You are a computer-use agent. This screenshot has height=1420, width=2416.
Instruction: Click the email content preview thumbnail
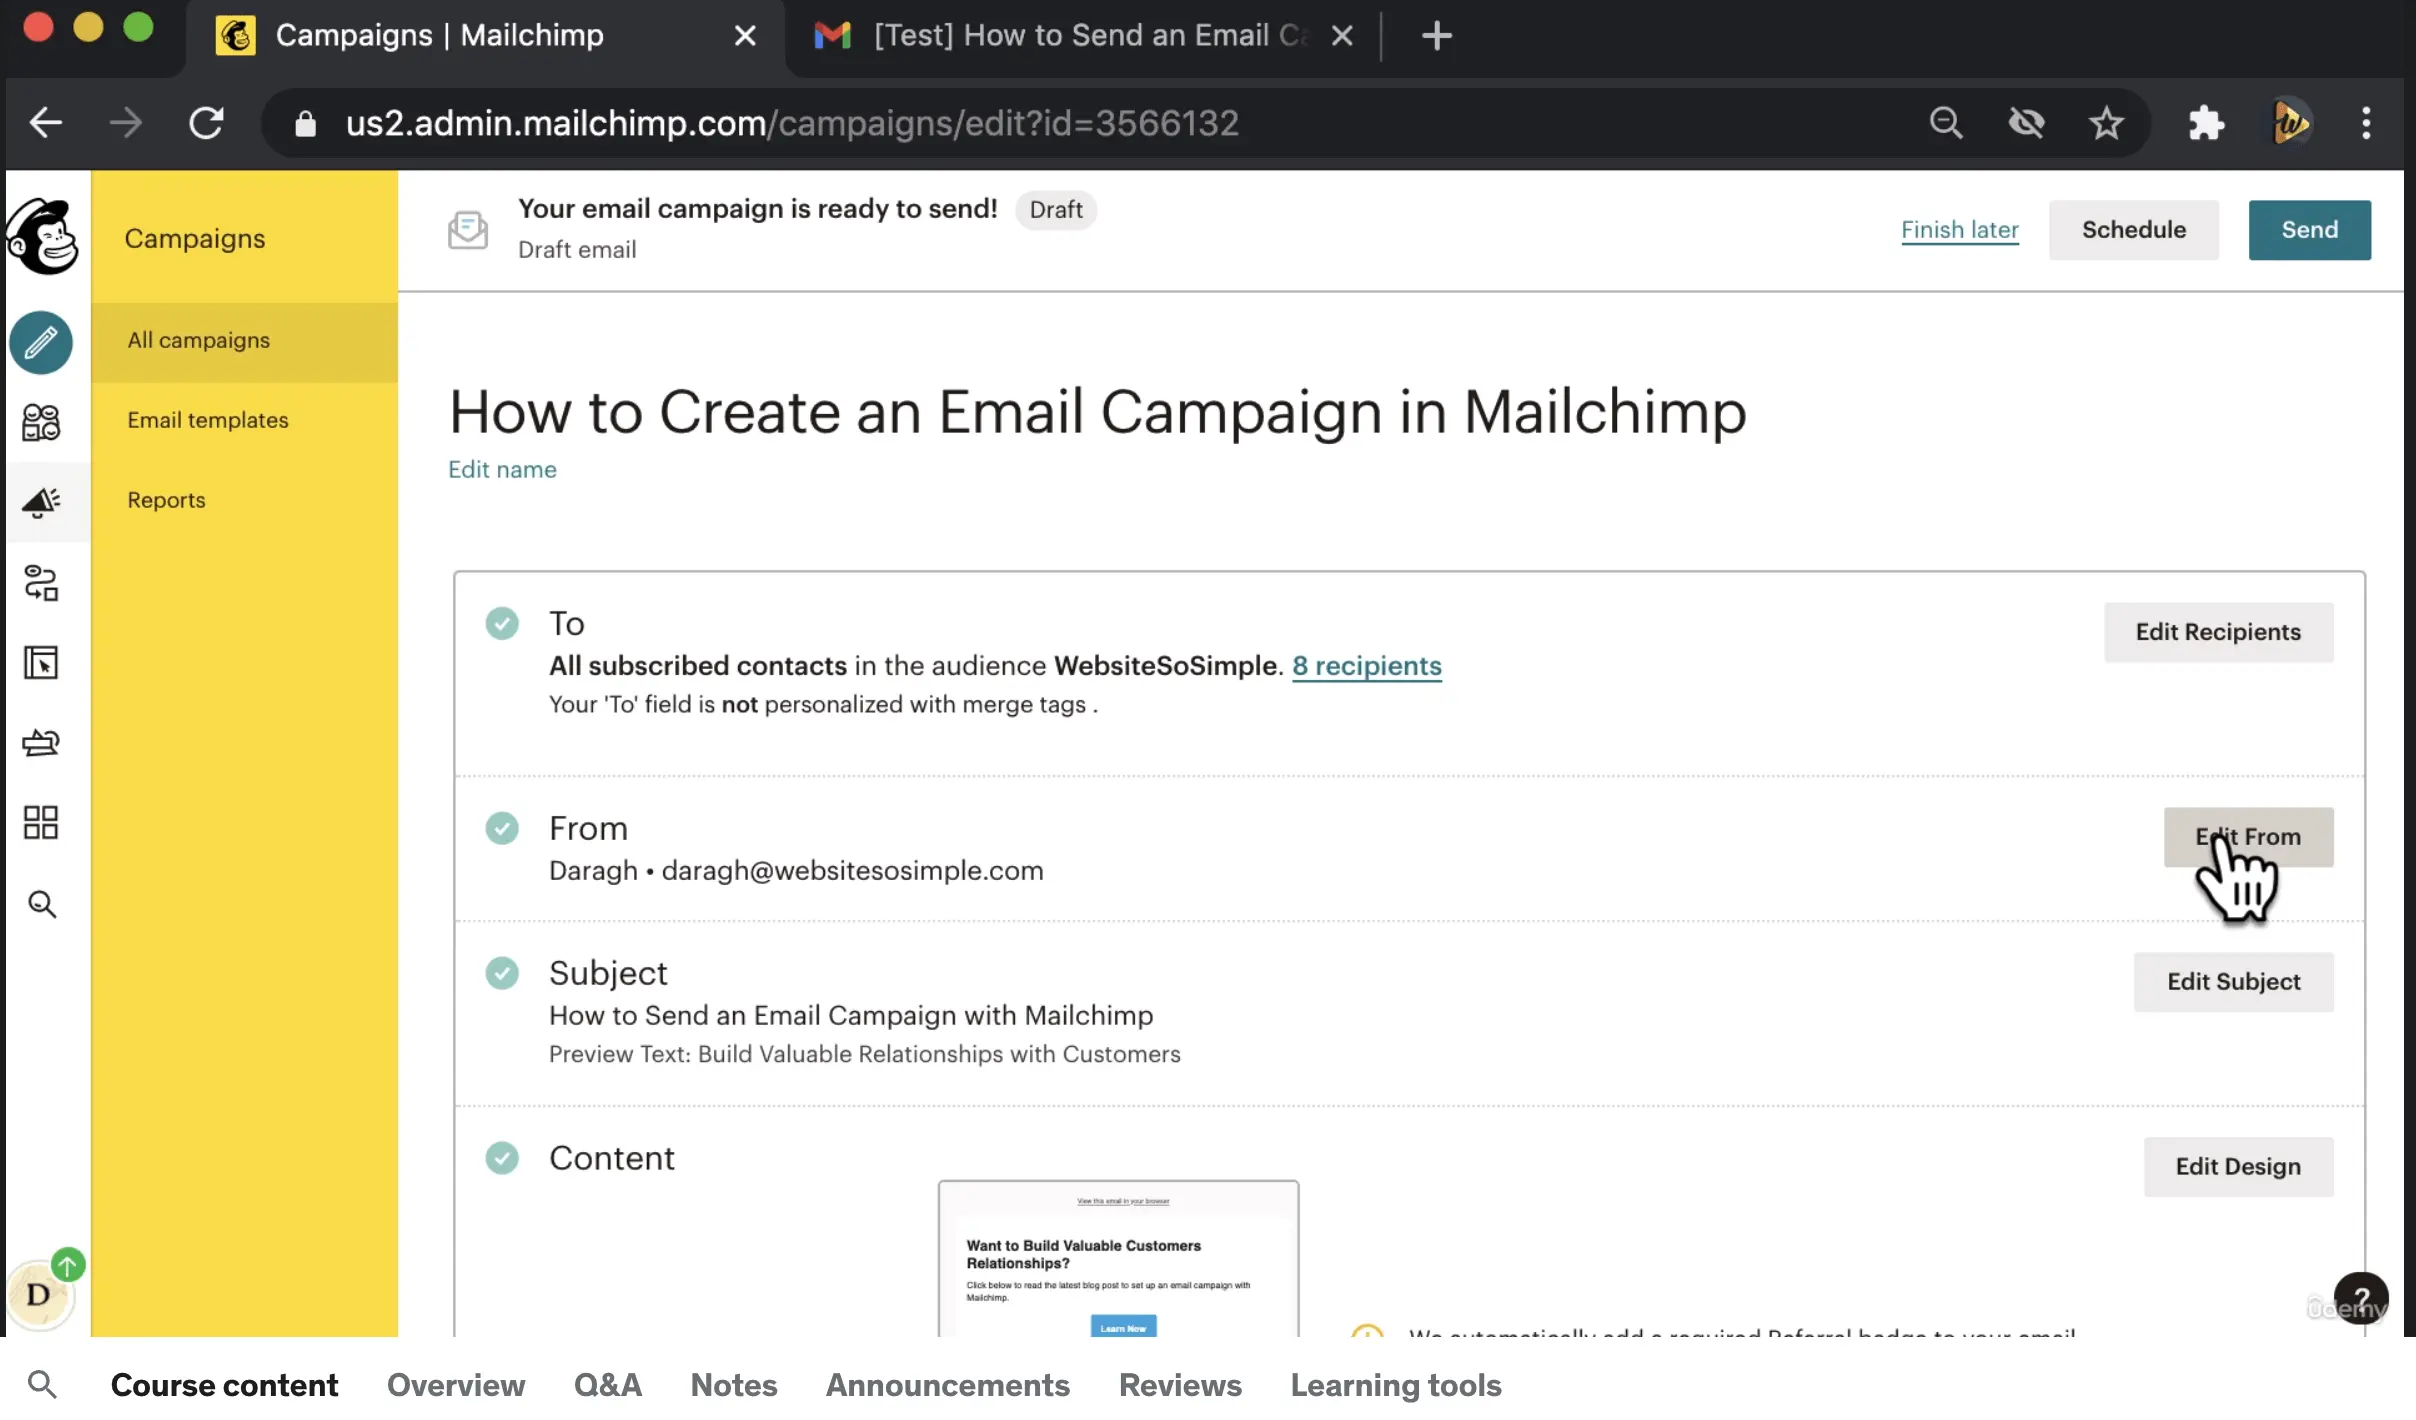[x=1118, y=1260]
